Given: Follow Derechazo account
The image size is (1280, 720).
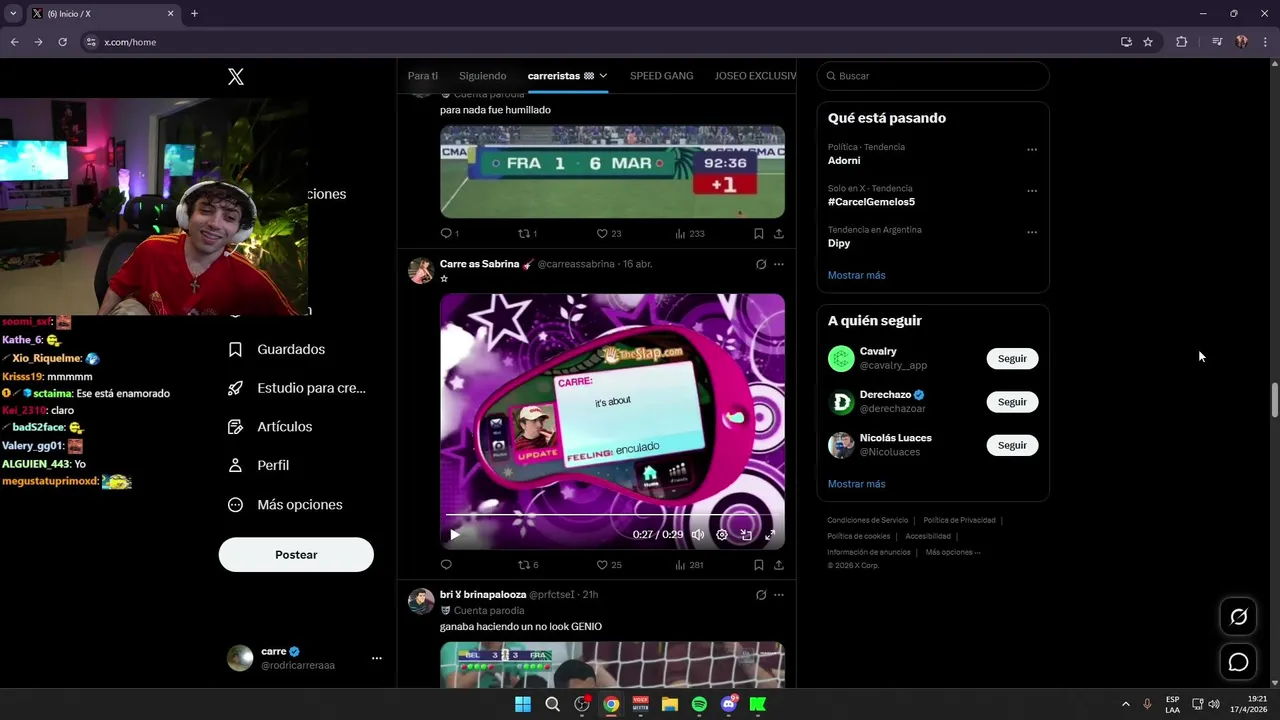Looking at the screenshot, I should 1012,402.
